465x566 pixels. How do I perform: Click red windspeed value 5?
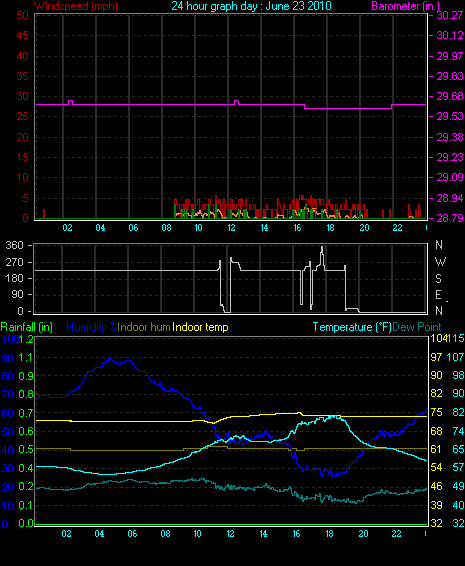tap(25, 198)
